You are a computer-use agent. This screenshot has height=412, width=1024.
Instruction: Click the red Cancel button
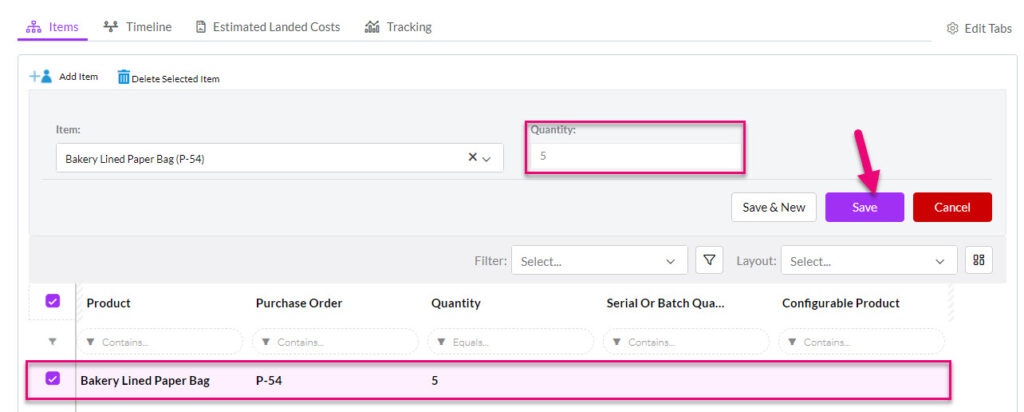(952, 207)
